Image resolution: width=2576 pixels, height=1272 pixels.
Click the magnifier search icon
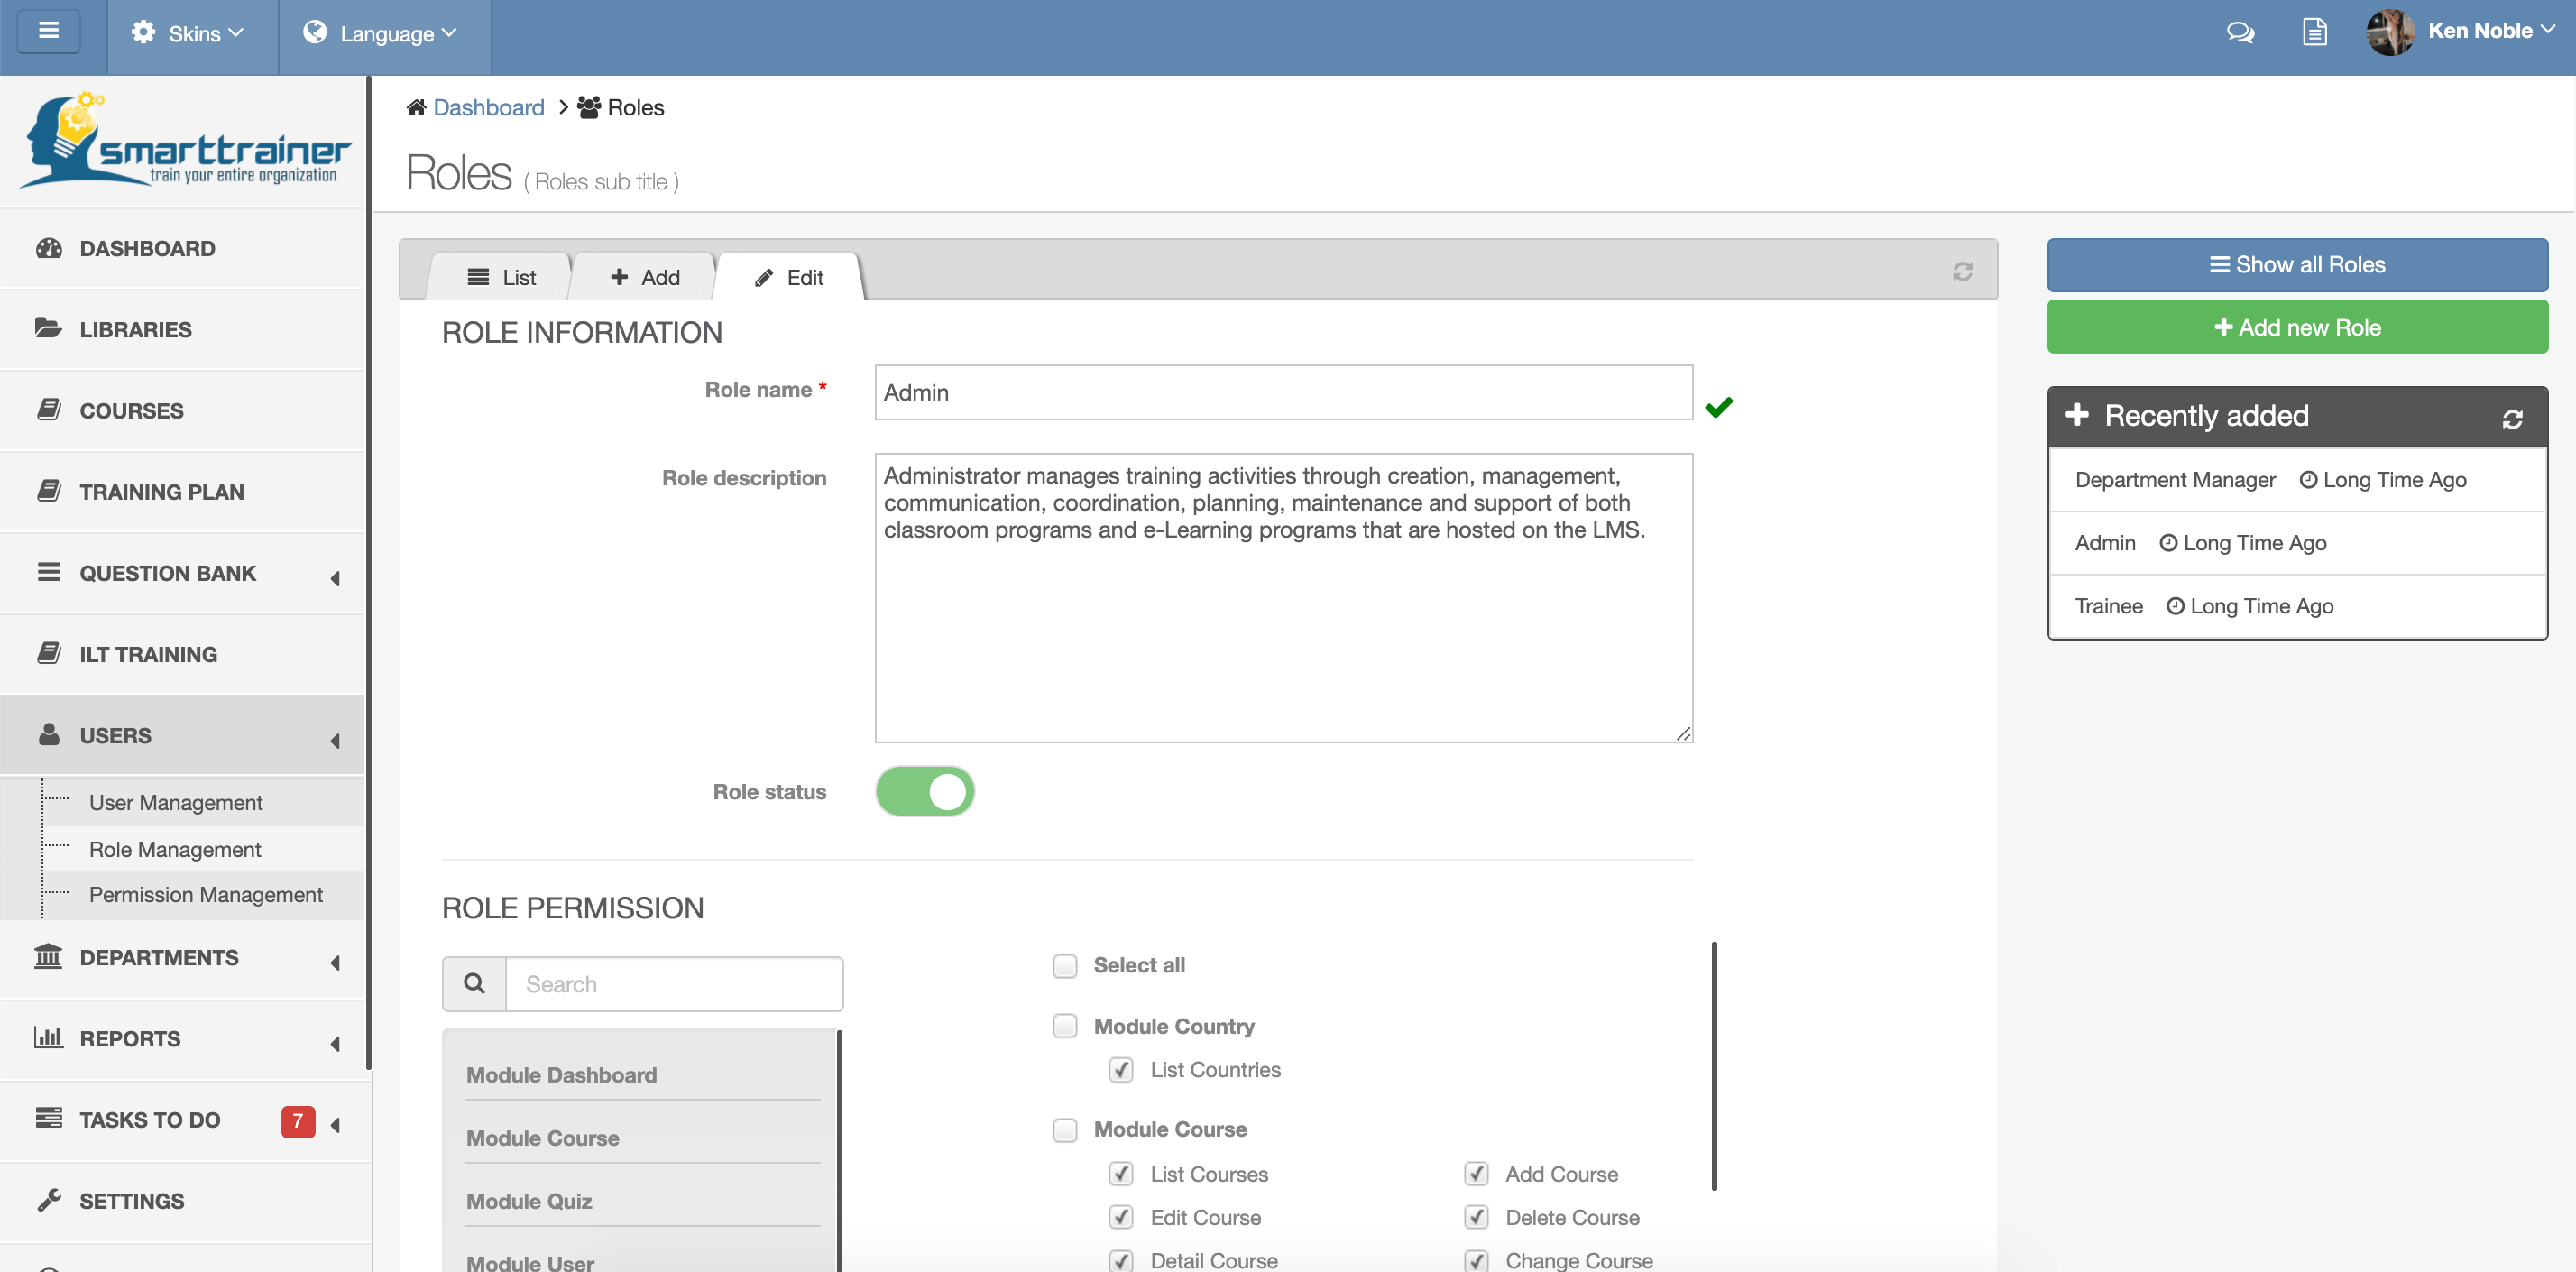pos(474,984)
